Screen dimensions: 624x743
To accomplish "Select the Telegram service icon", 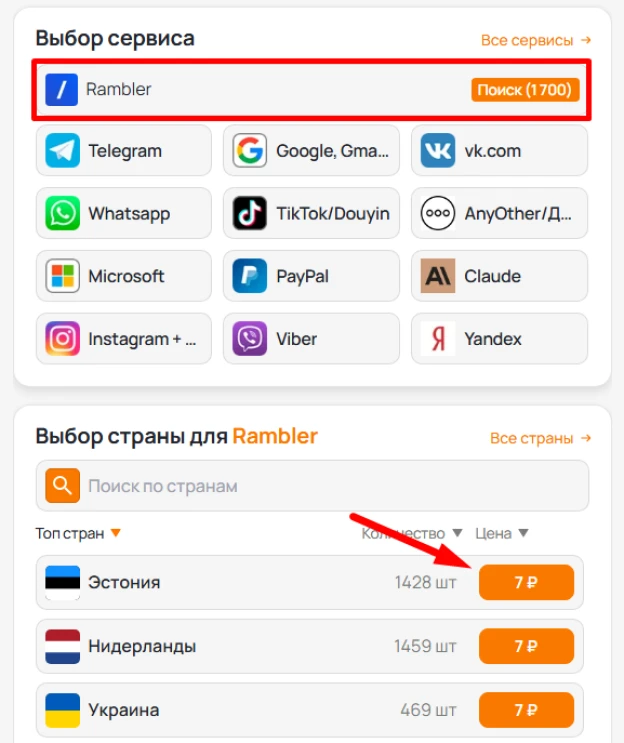I will tap(63, 151).
